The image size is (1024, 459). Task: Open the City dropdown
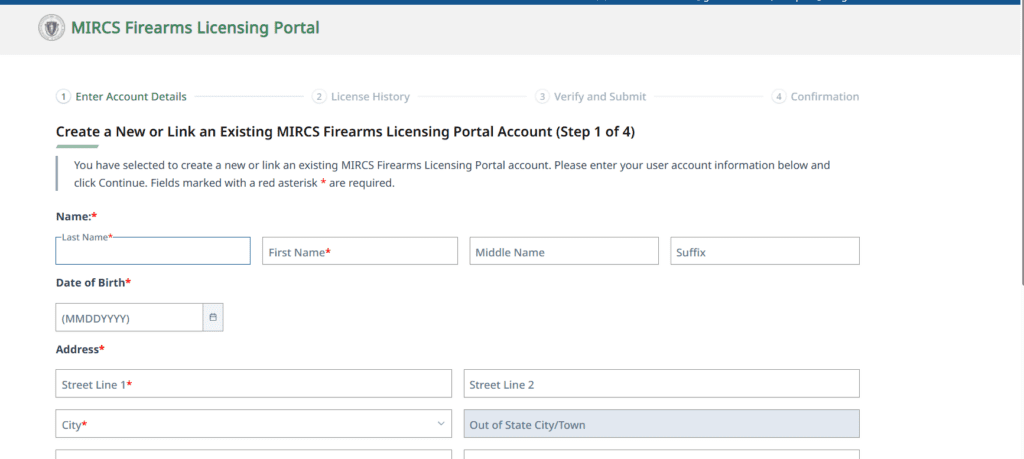pyautogui.click(x=253, y=424)
